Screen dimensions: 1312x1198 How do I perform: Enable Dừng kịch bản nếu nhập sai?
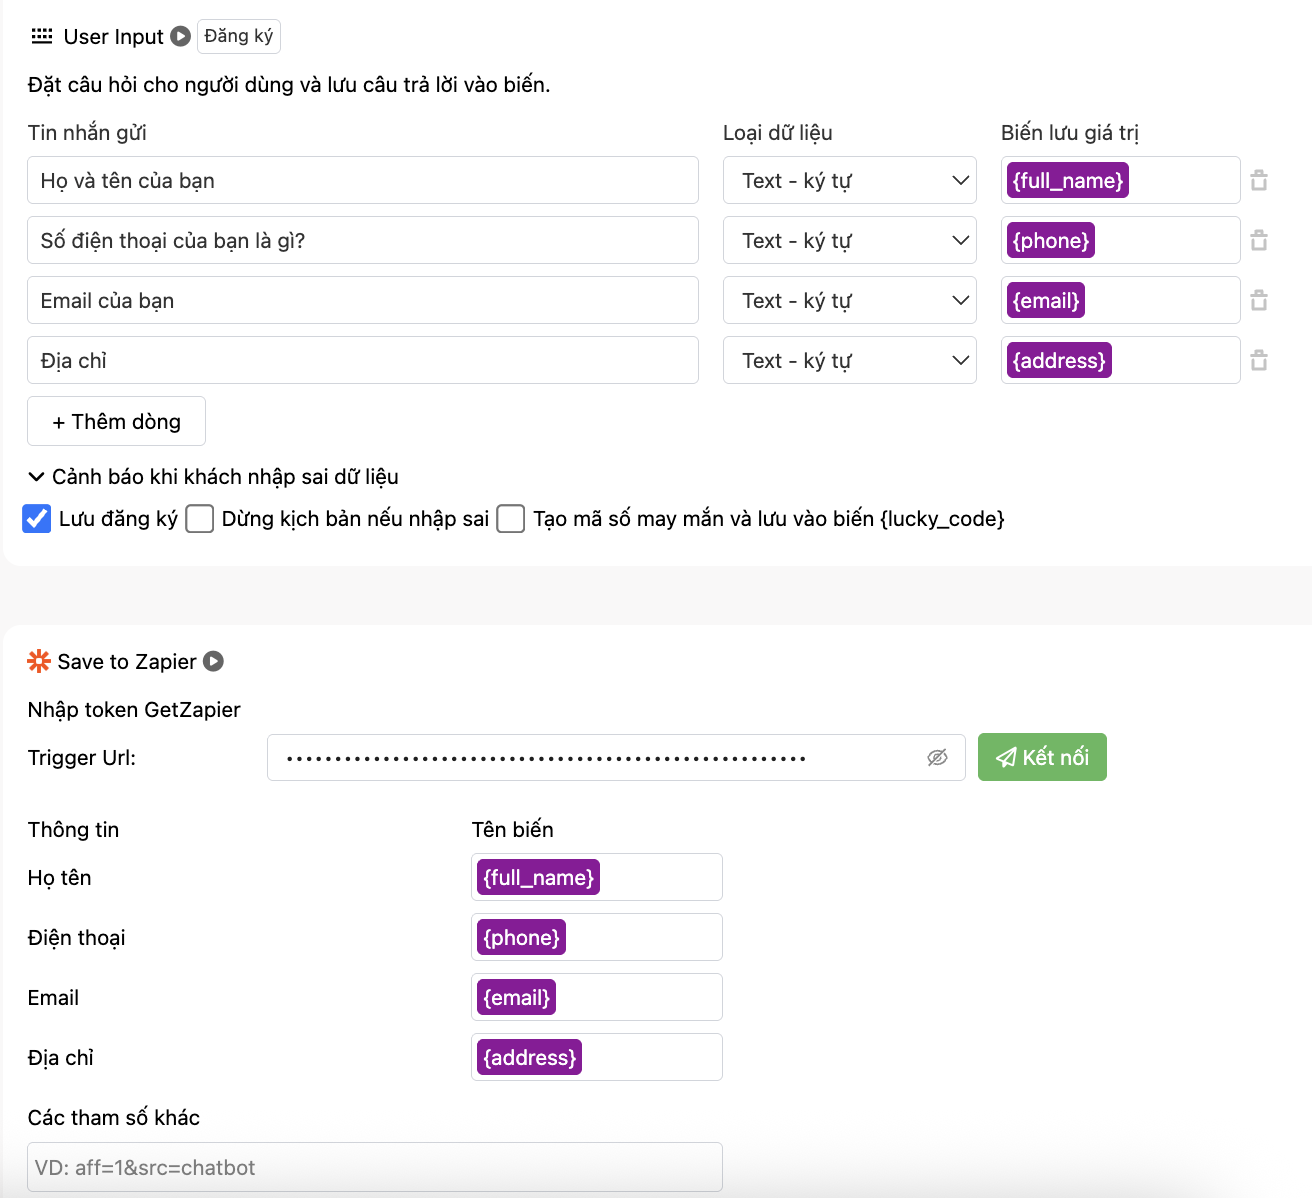[x=200, y=519]
